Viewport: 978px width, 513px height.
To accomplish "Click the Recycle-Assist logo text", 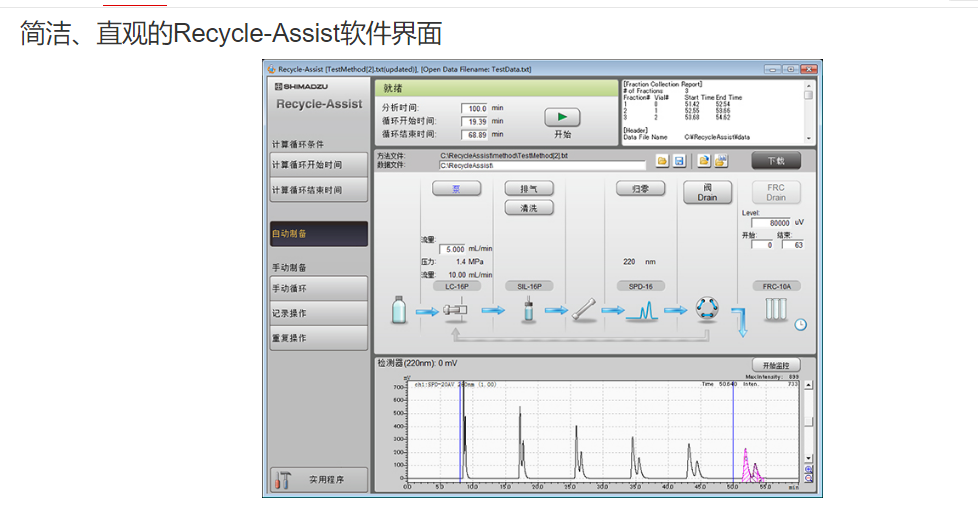I will (x=319, y=104).
